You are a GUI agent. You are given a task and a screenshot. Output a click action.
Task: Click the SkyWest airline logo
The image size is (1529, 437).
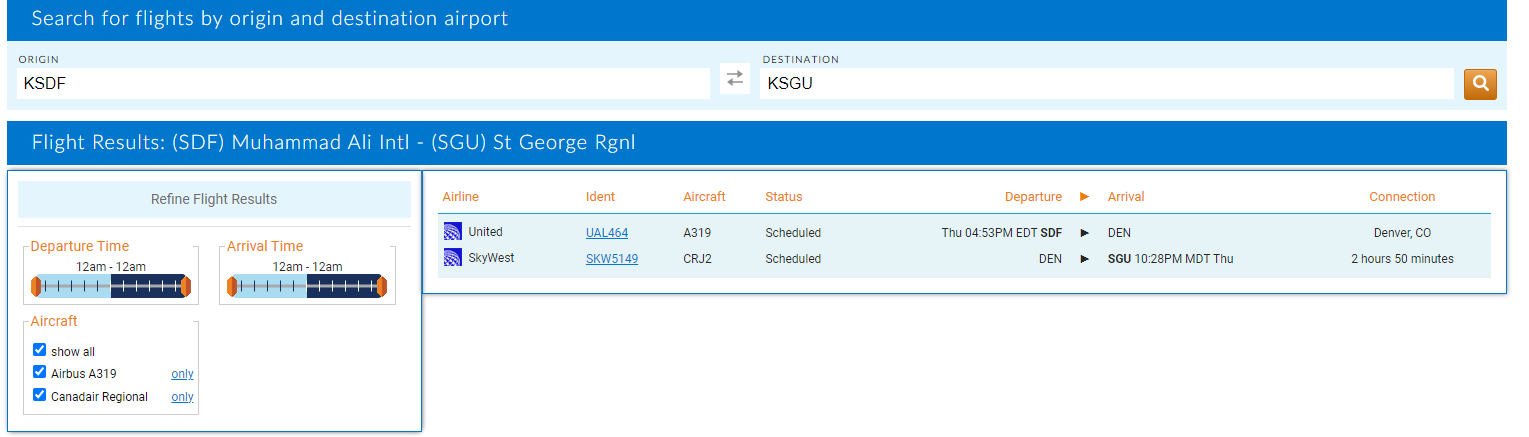454,258
